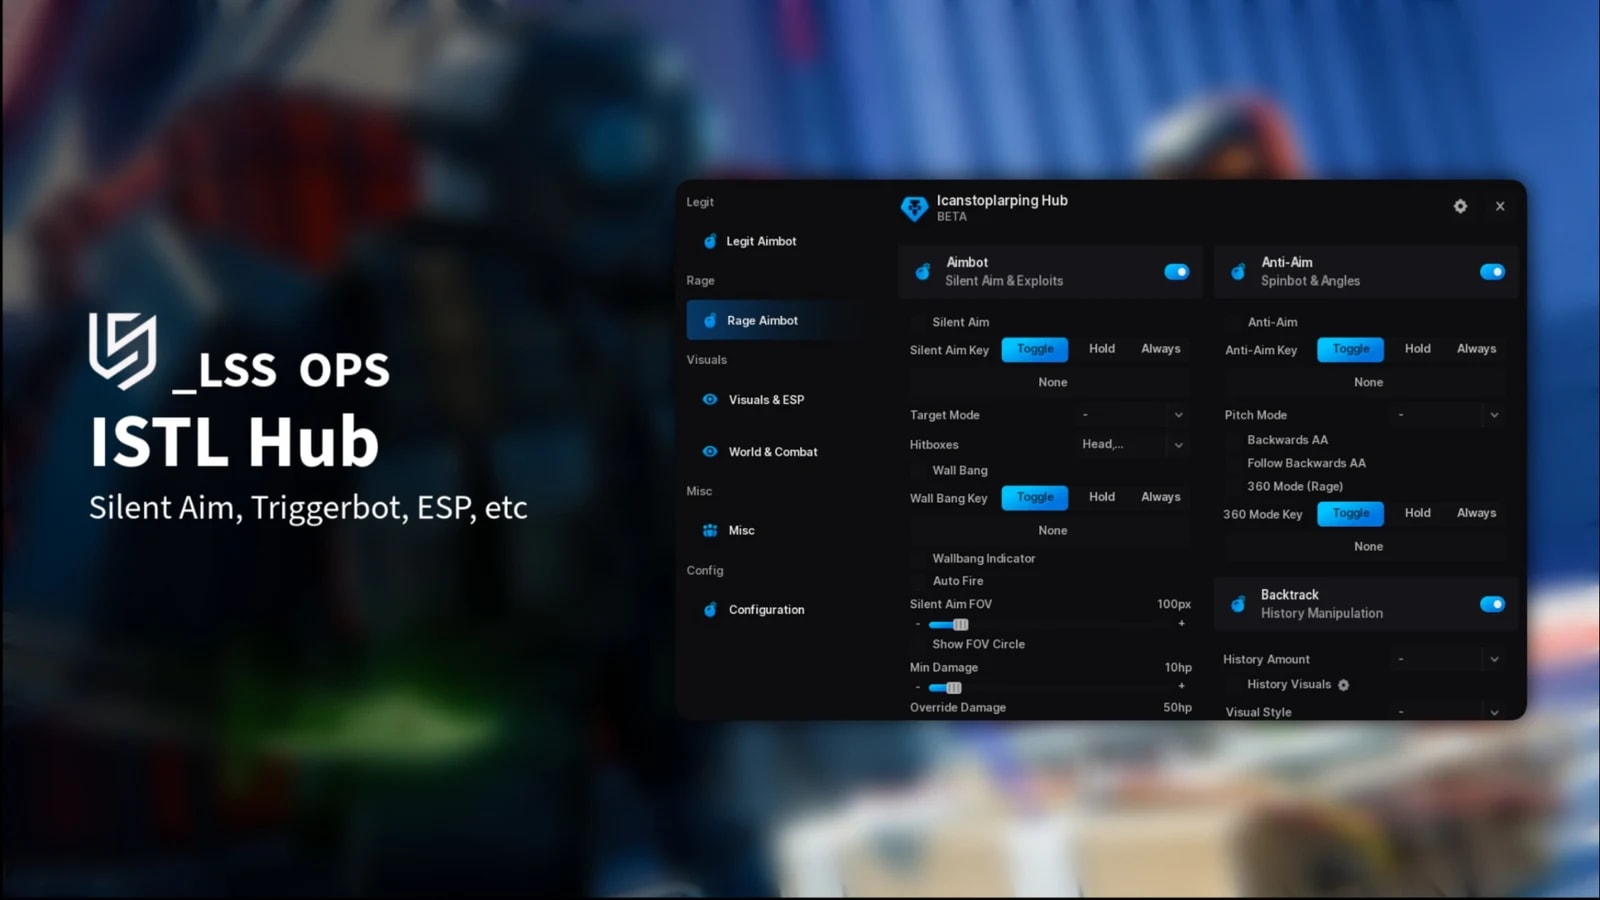This screenshot has height=900, width=1600.
Task: Click the 360 Mode Key None keybind field
Action: pos(1368,546)
